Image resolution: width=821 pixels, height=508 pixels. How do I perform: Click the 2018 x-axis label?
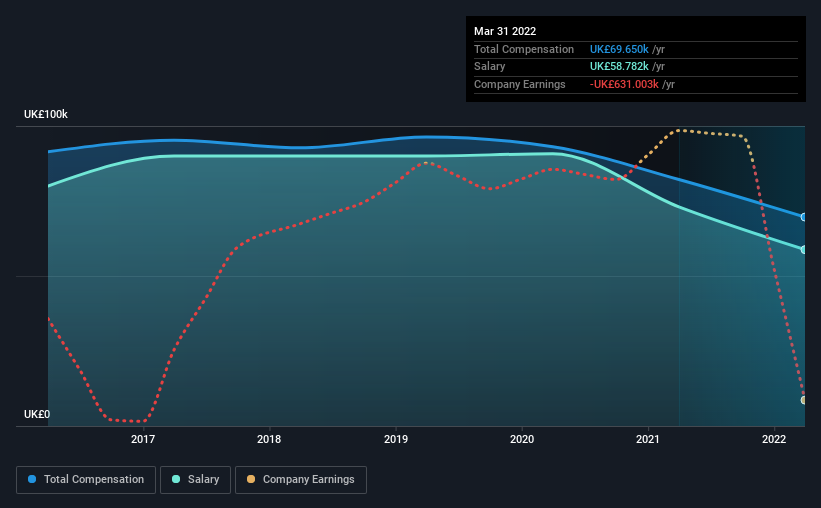point(269,439)
